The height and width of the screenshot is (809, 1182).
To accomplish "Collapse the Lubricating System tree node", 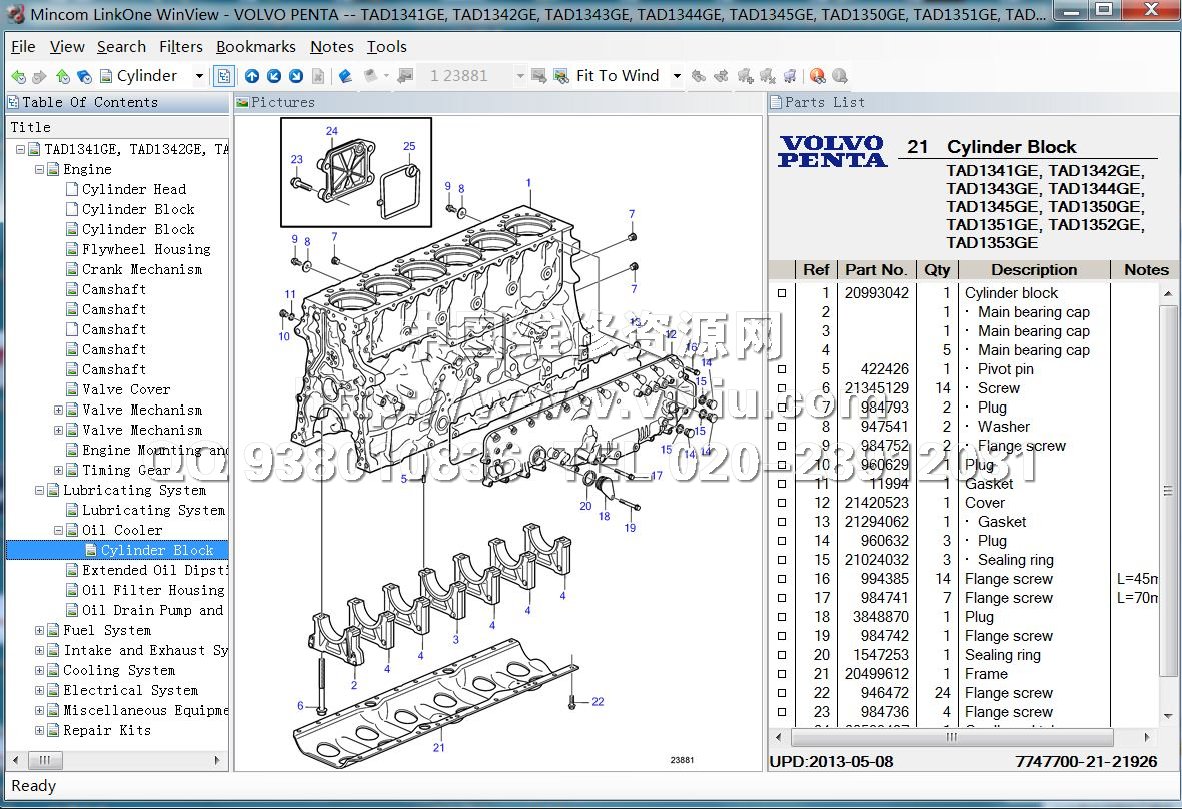I will tap(40, 490).
